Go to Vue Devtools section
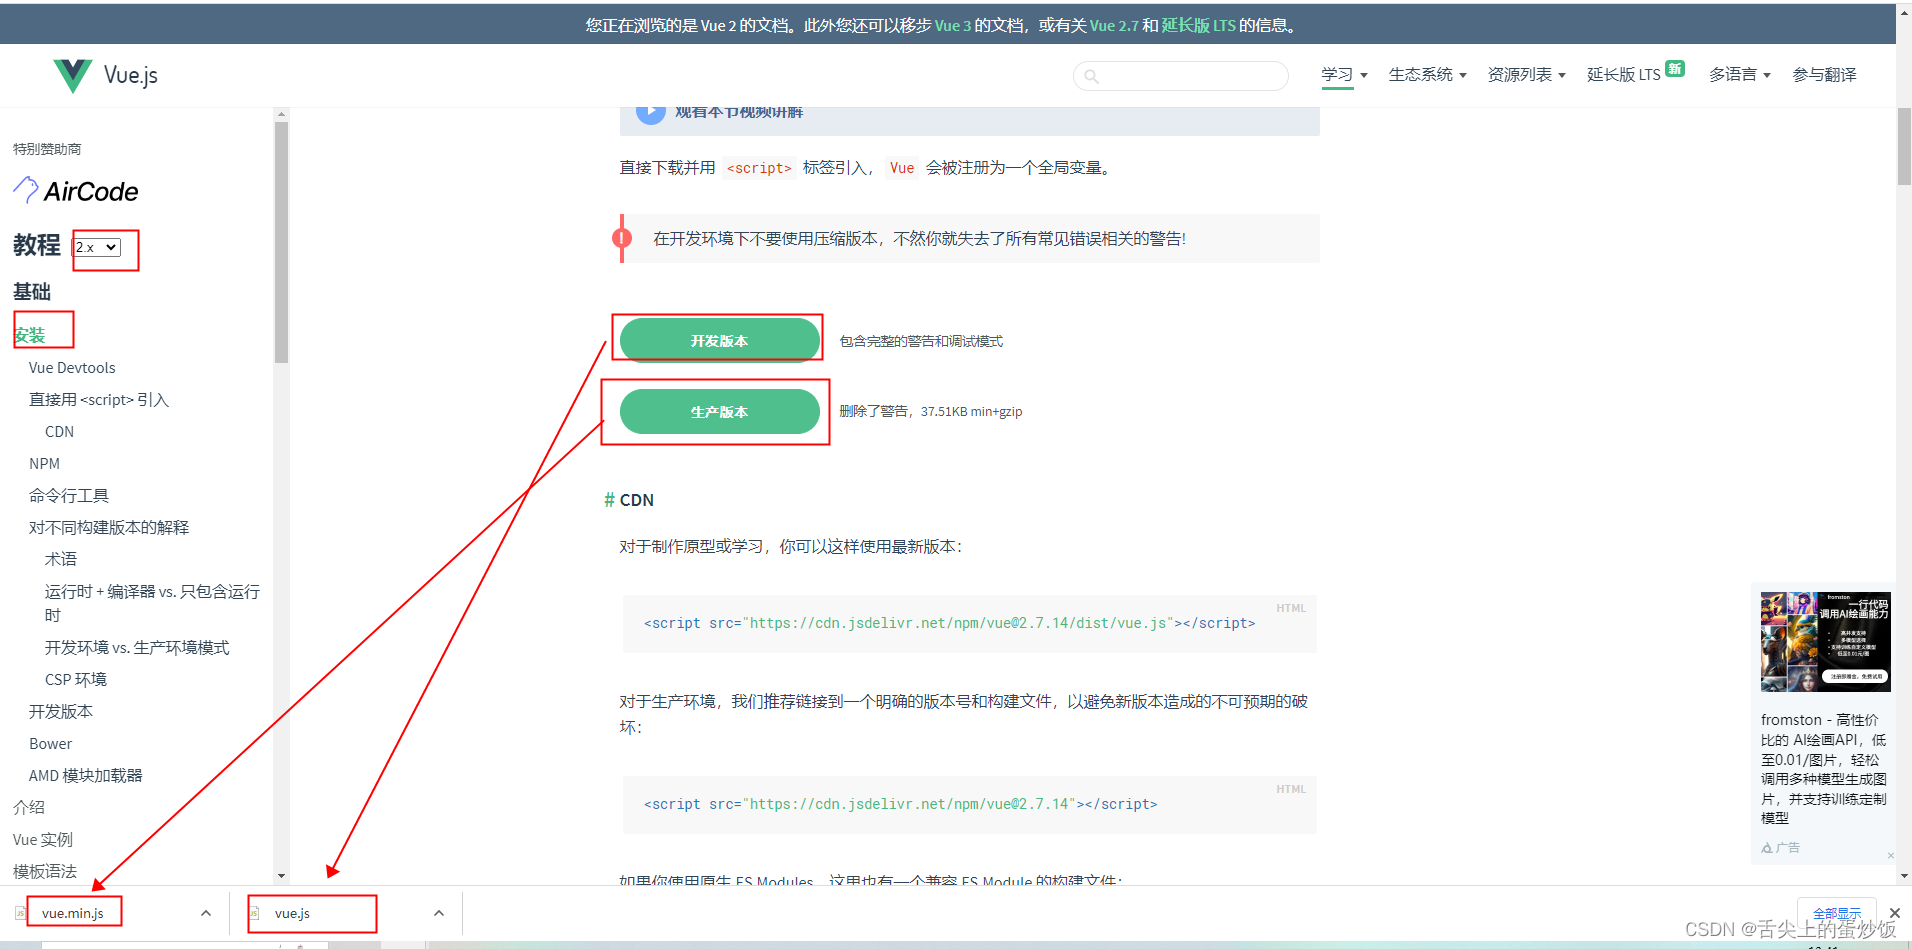Image resolution: width=1912 pixels, height=949 pixels. pyautogui.click(x=72, y=368)
